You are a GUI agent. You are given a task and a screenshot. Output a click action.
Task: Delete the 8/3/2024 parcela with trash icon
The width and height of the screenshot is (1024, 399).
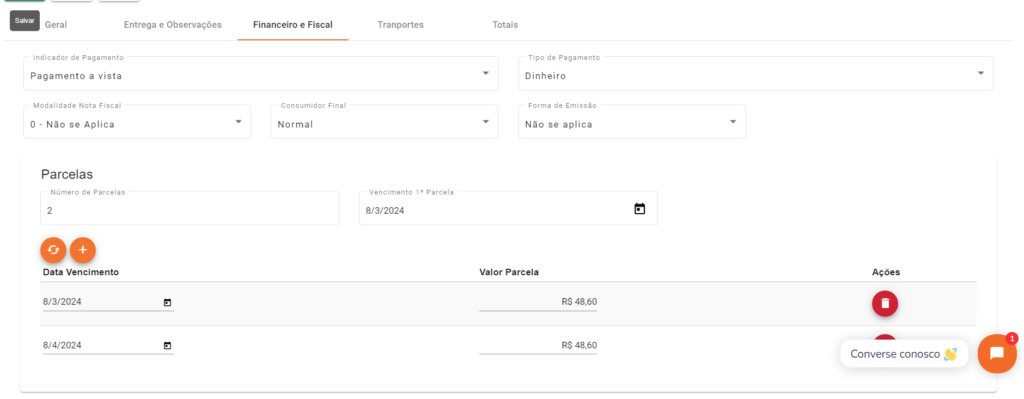coord(885,304)
